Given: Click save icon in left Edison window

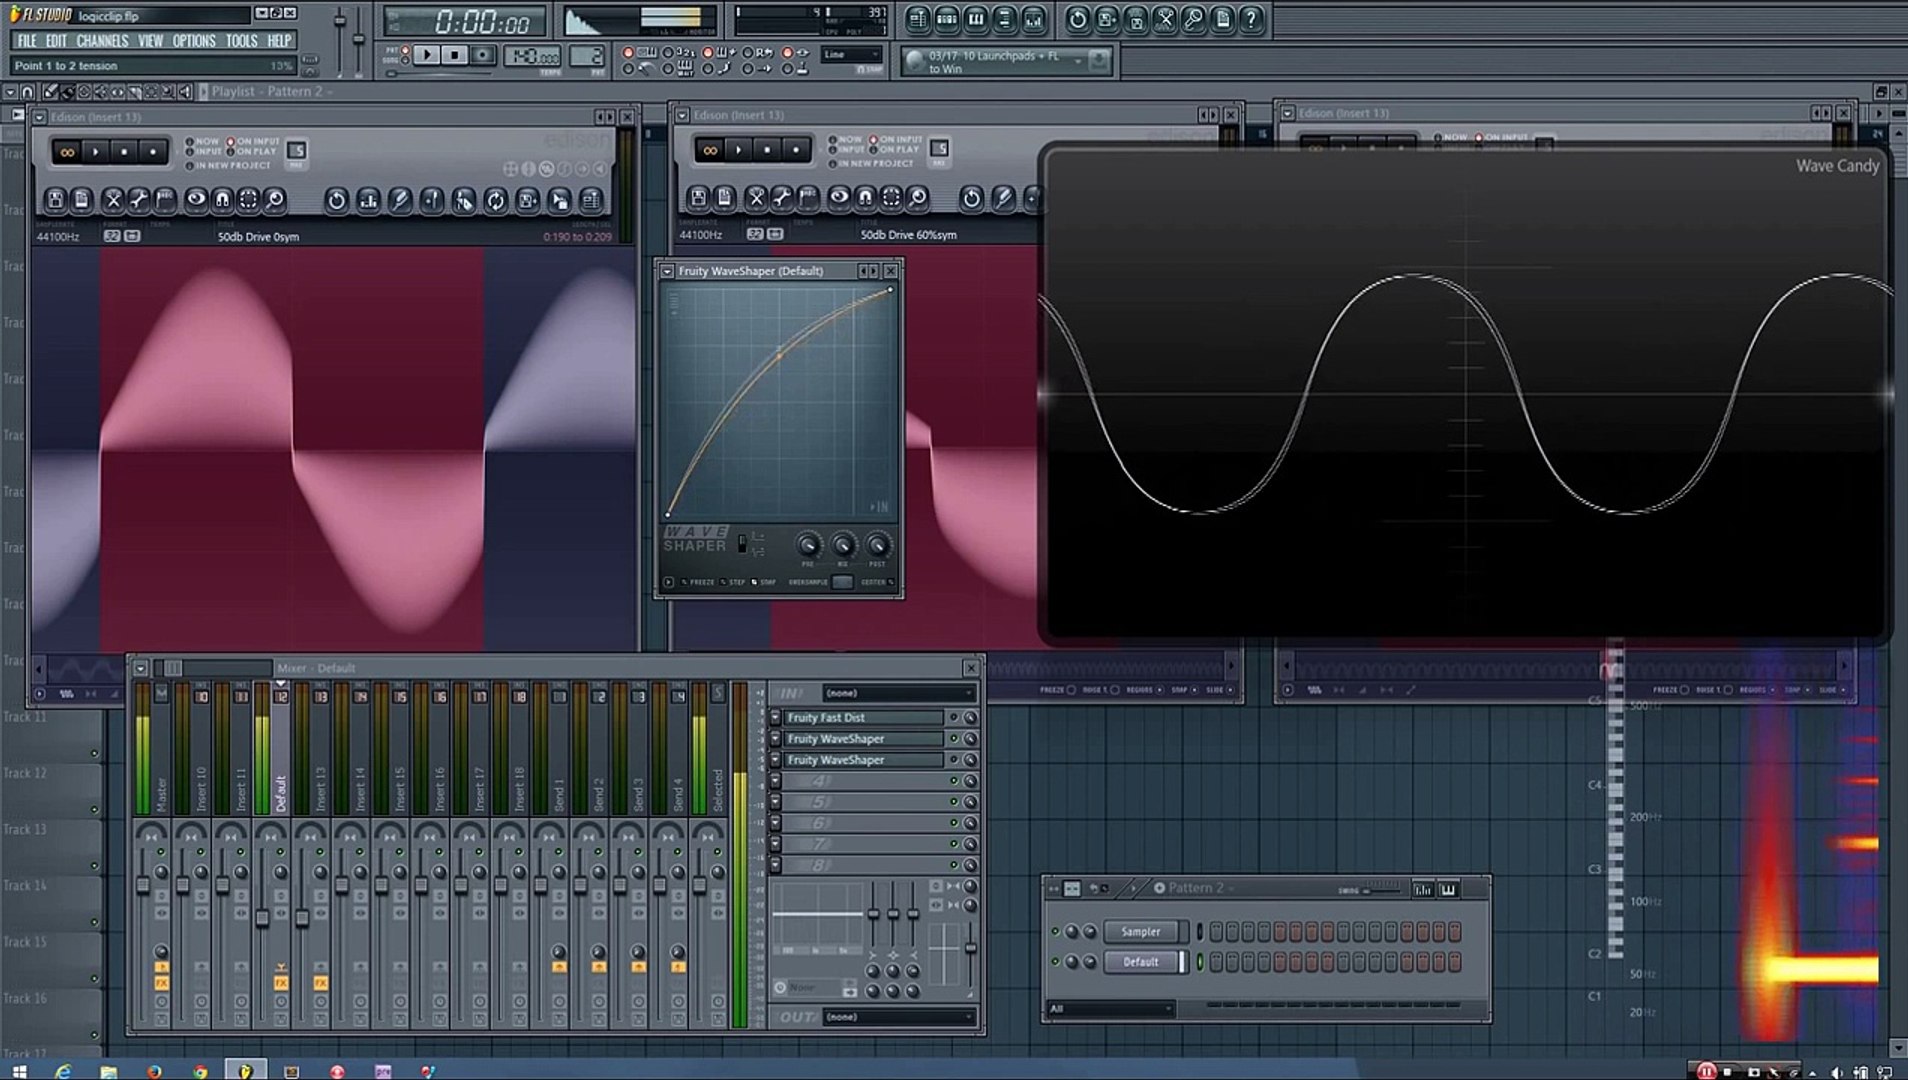Looking at the screenshot, I should tap(56, 200).
